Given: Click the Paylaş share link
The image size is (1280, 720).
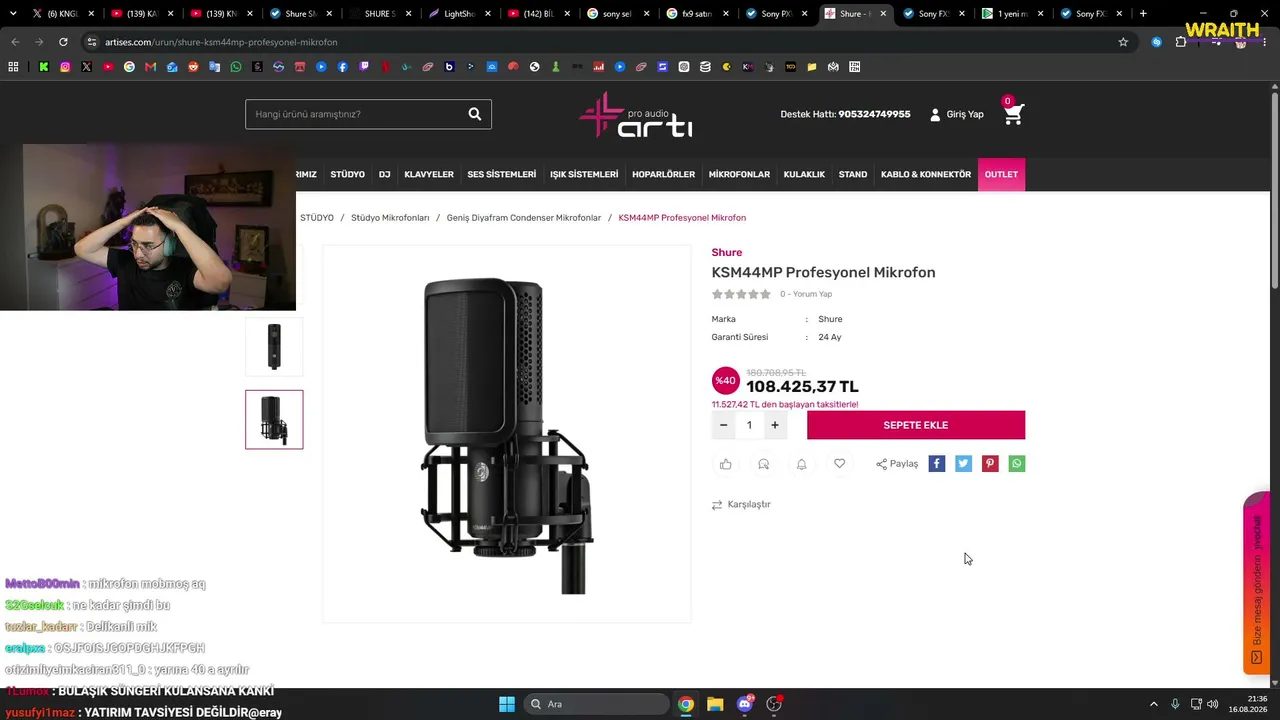Looking at the screenshot, I should pos(897,464).
